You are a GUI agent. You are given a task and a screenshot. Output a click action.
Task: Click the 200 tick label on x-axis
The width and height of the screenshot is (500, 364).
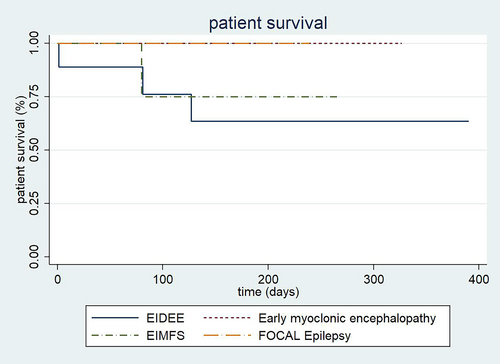click(x=268, y=279)
